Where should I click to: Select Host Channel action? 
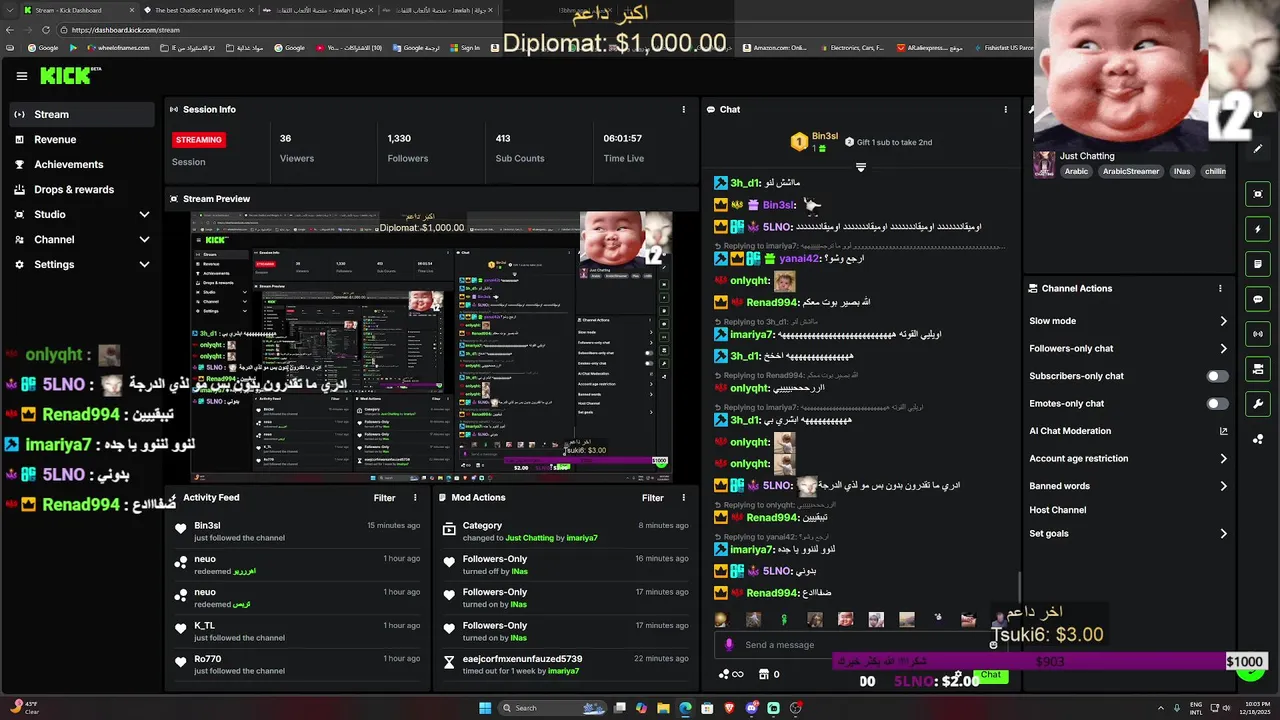coord(1057,510)
